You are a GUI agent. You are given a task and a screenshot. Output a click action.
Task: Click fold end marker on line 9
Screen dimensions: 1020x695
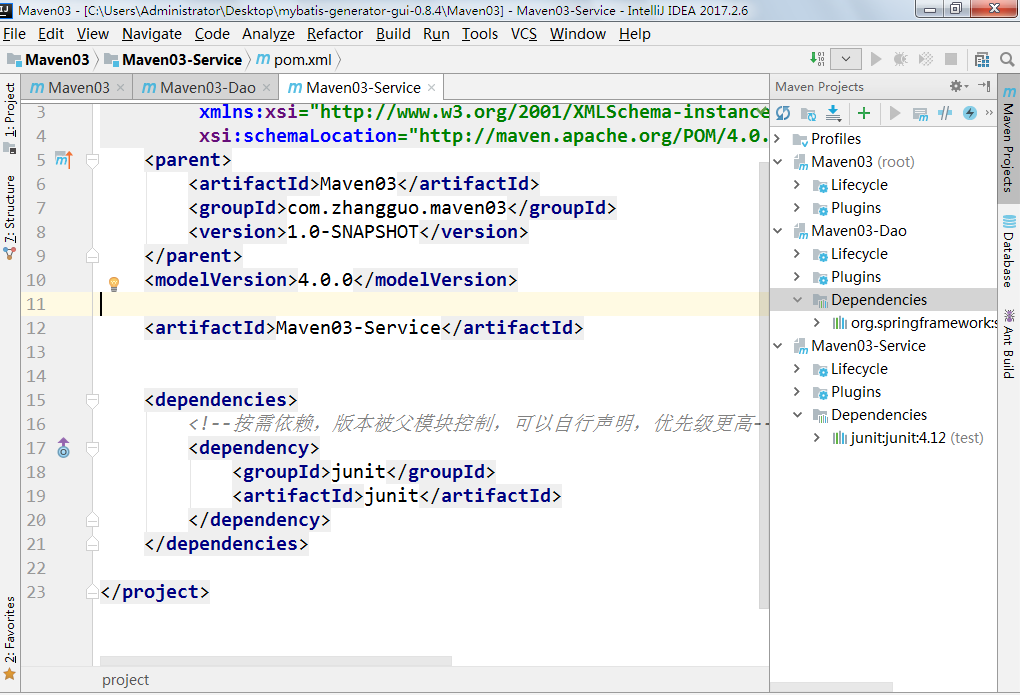pos(92,256)
